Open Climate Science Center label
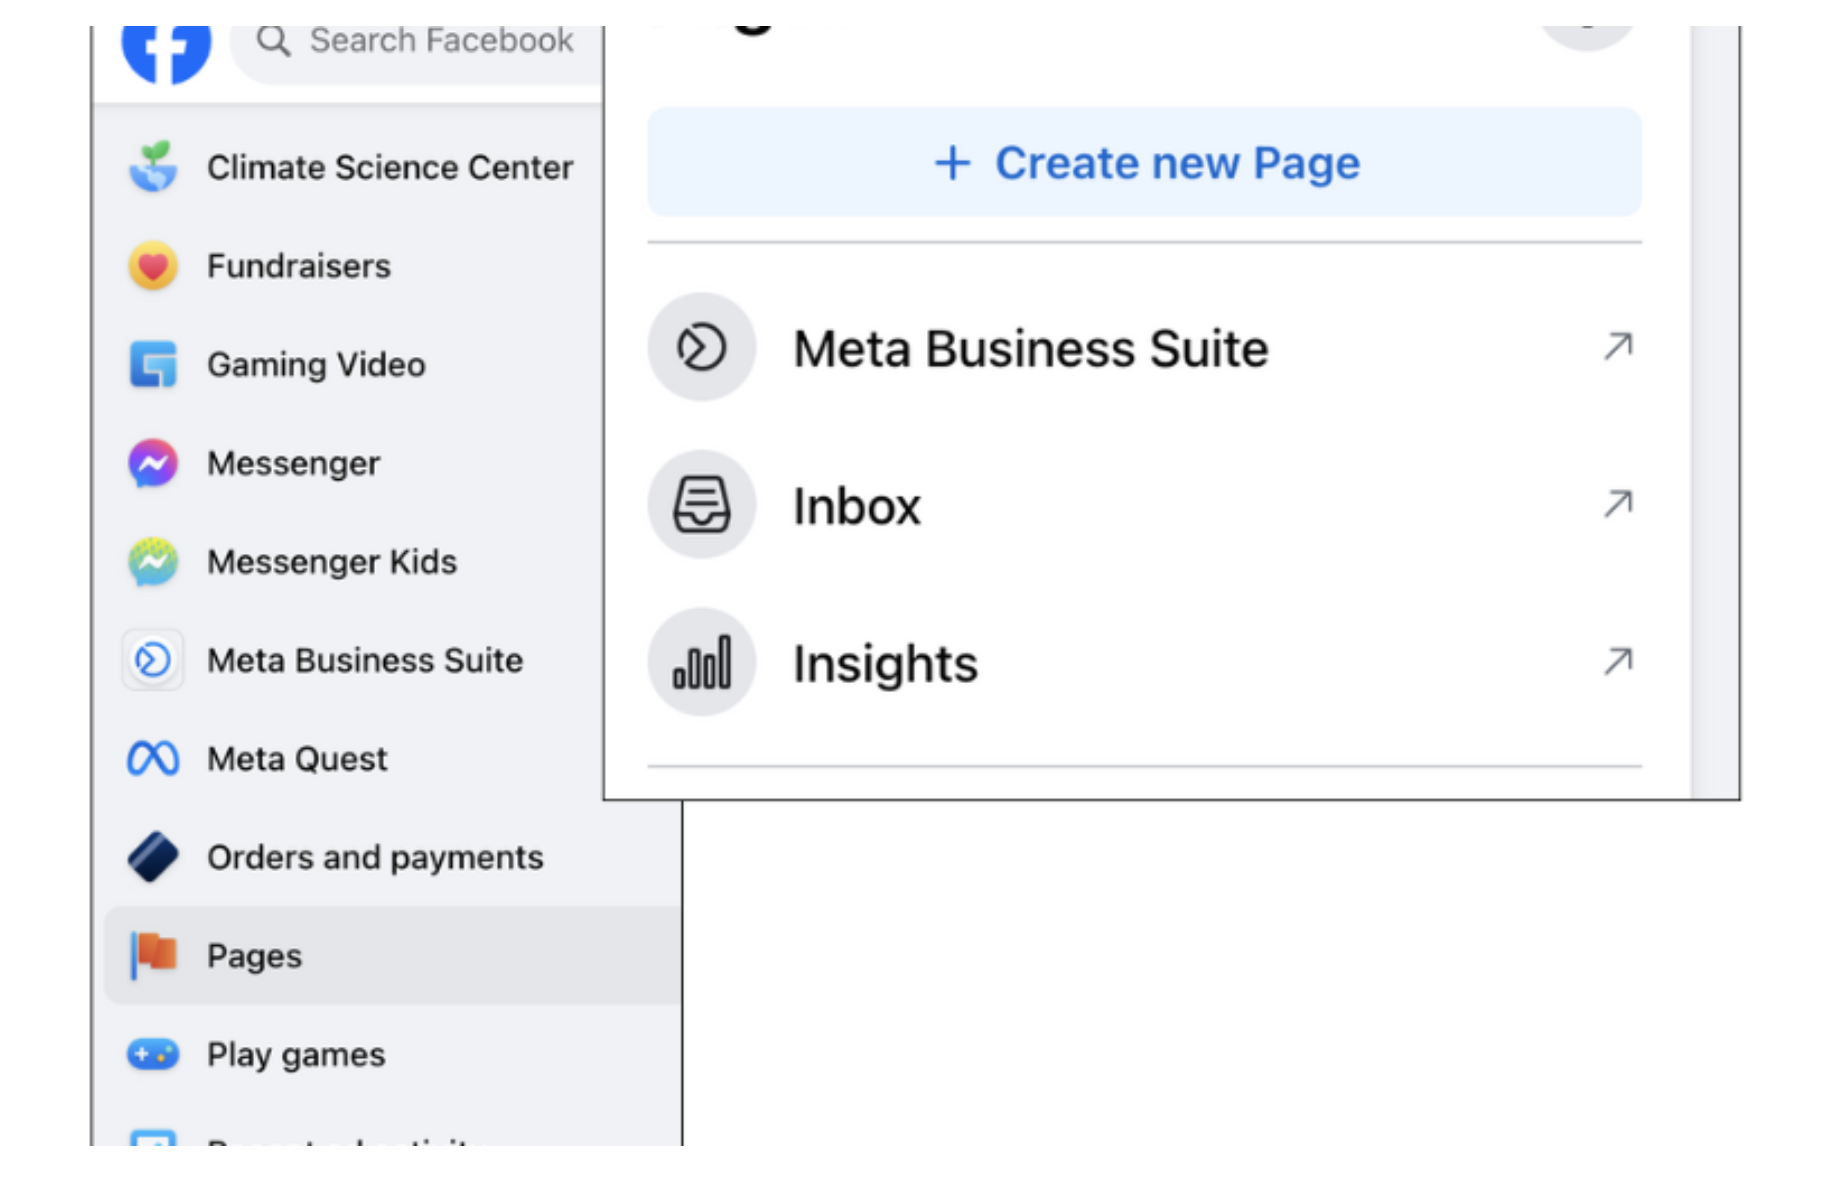This screenshot has height=1182, width=1822. pyautogui.click(x=390, y=167)
